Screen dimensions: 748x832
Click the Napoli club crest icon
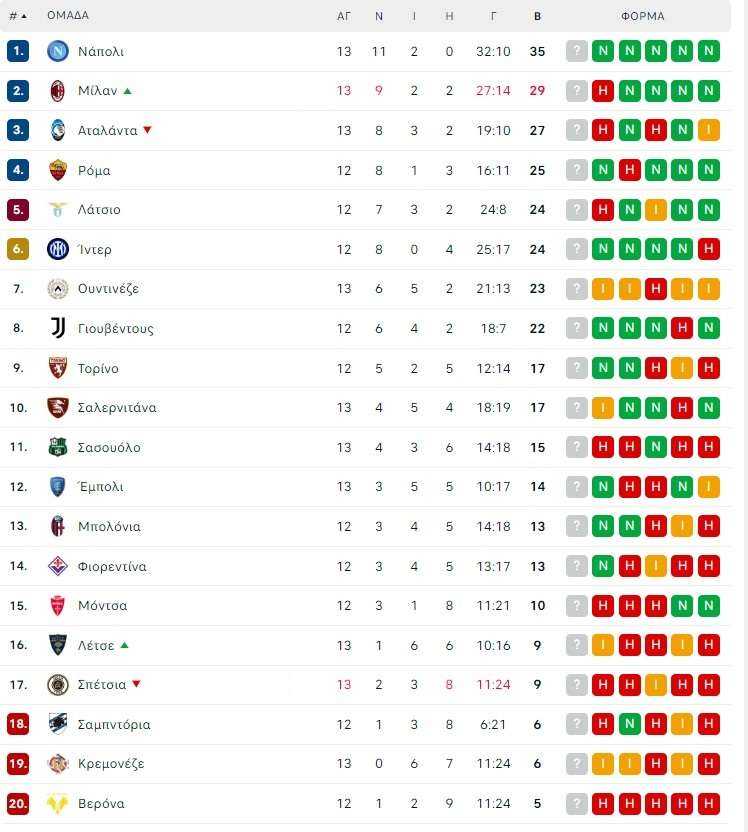pyautogui.click(x=58, y=51)
